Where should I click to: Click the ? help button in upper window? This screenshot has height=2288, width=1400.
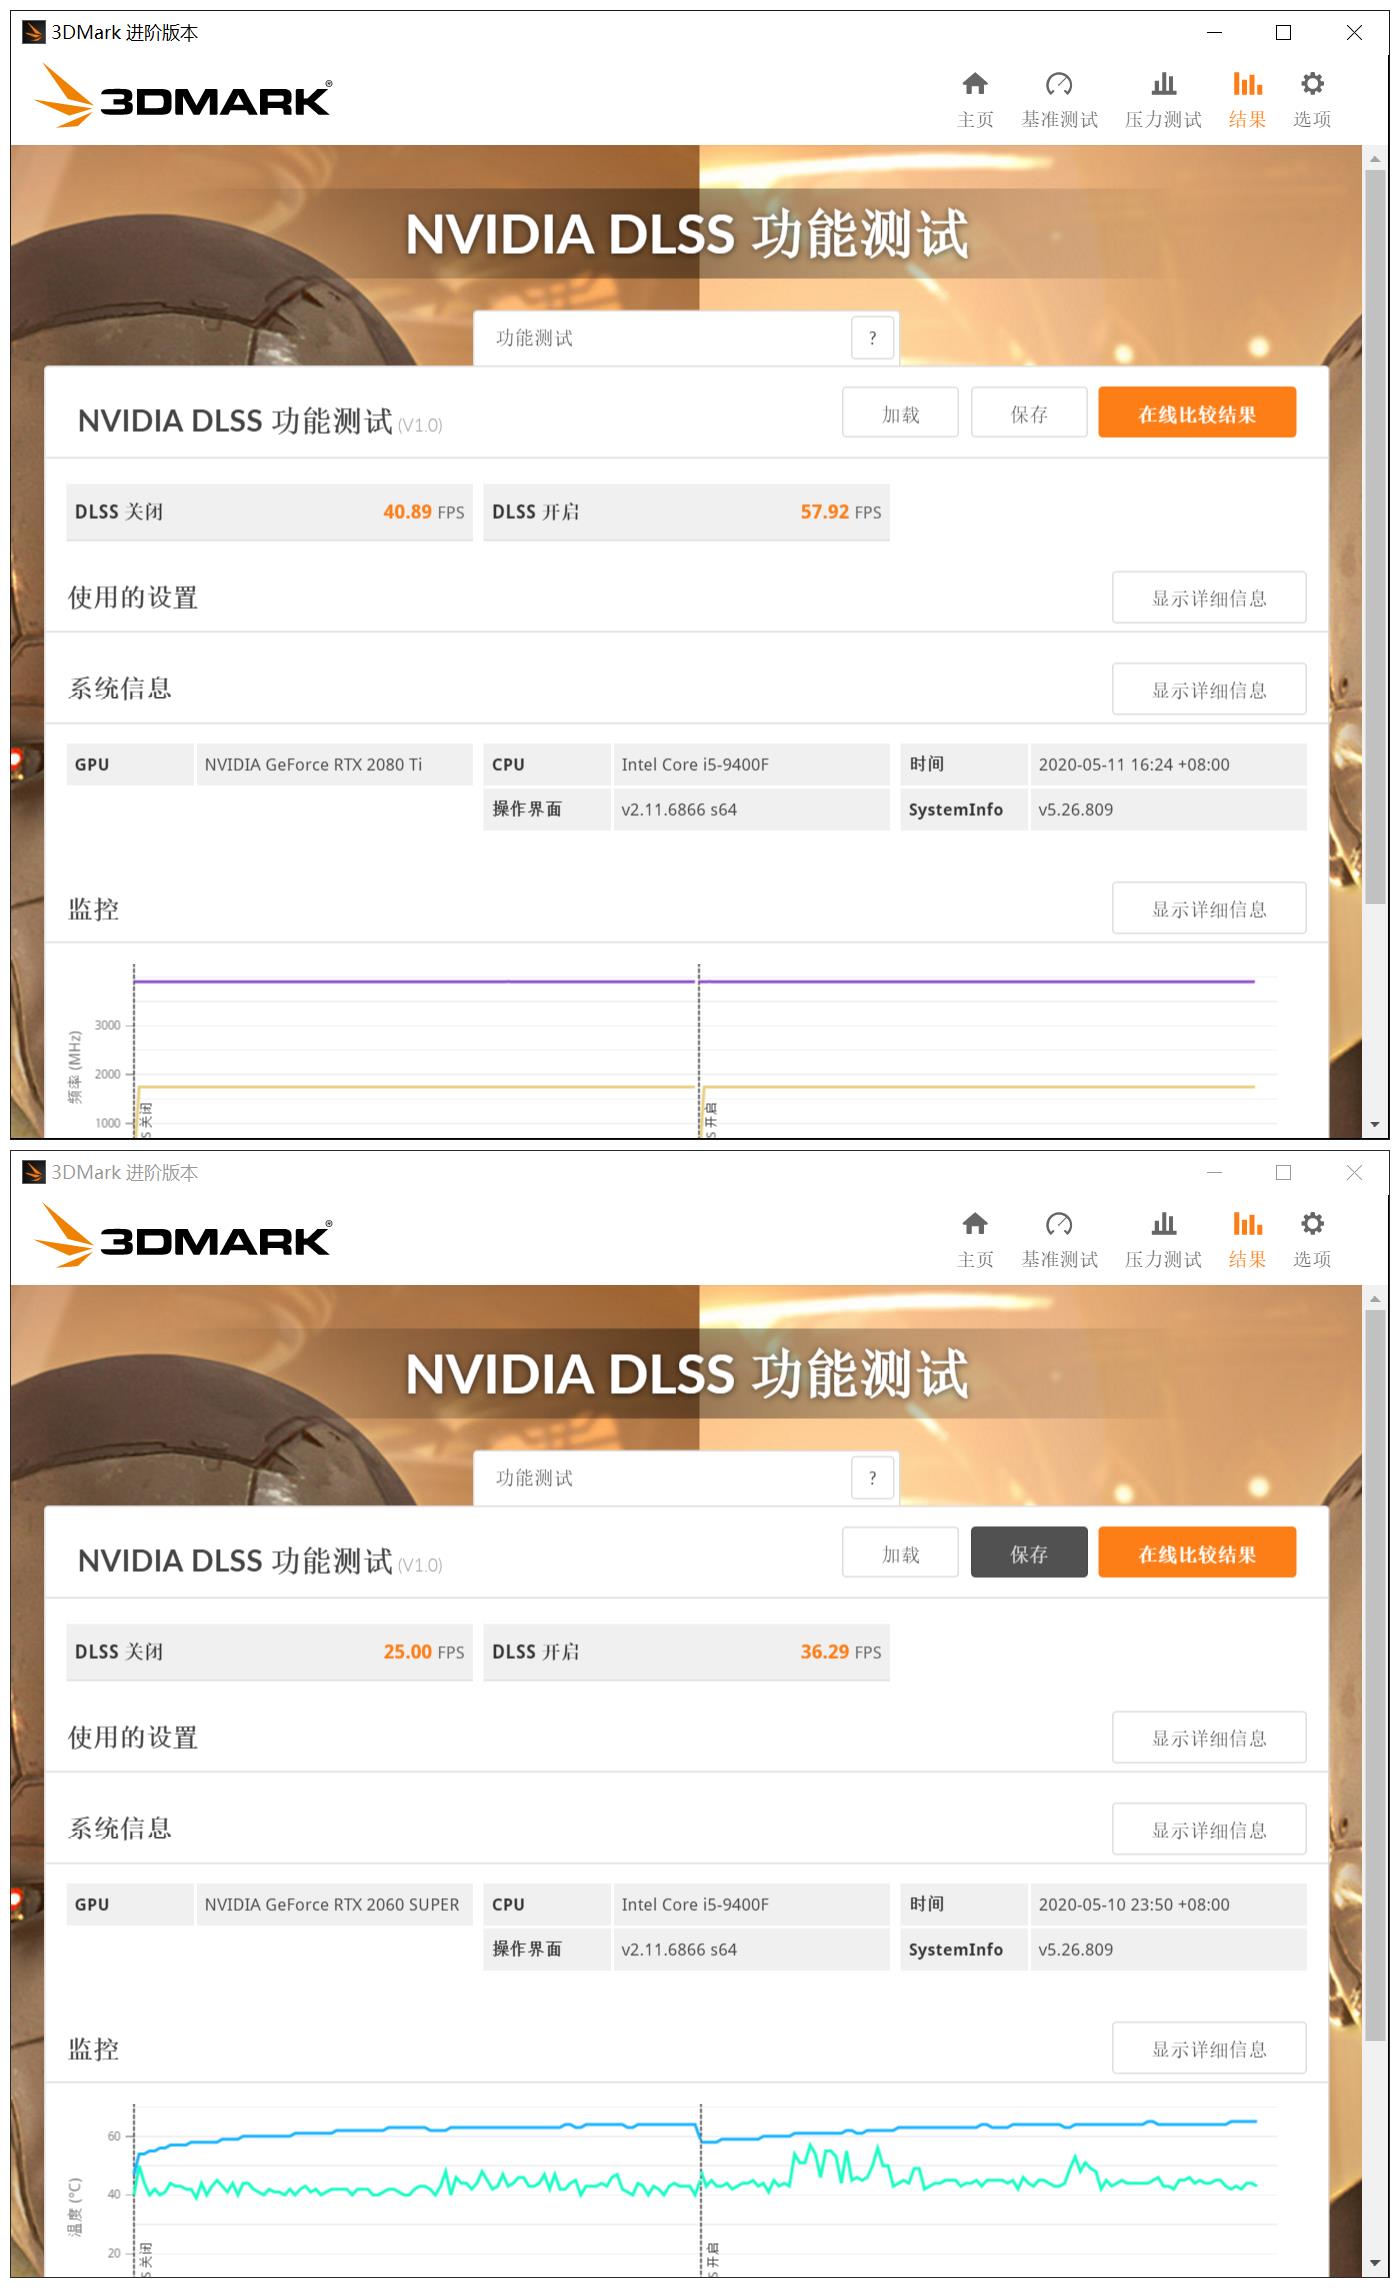coord(872,338)
